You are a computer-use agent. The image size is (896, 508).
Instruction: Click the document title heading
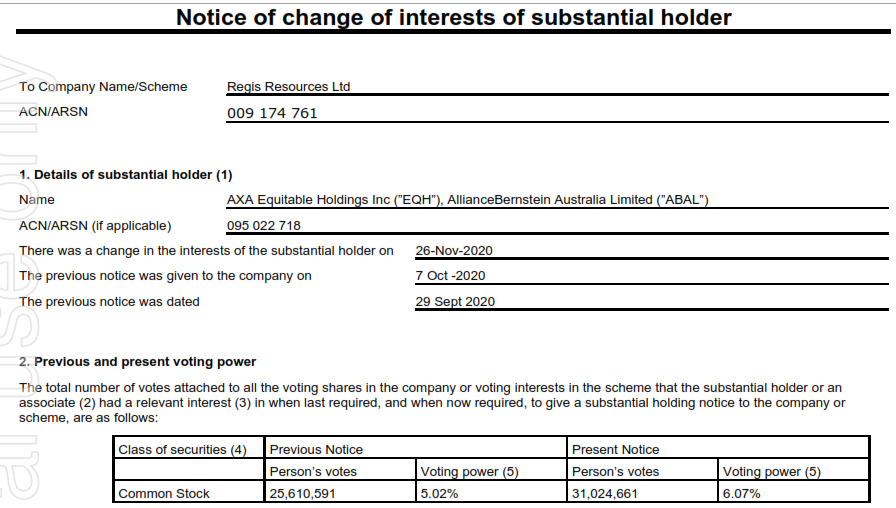[454, 17]
